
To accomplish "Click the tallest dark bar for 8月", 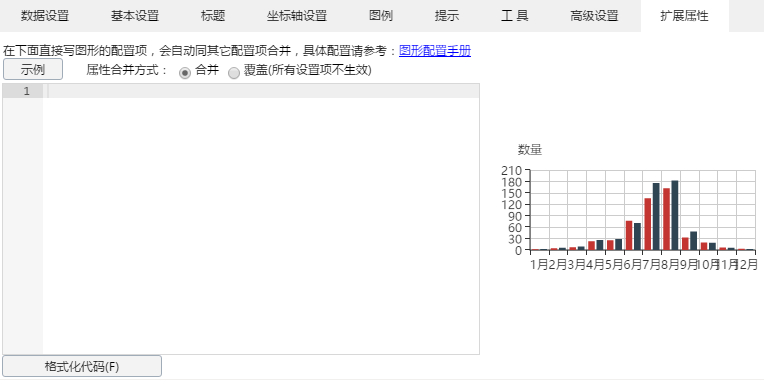I will (x=675, y=215).
